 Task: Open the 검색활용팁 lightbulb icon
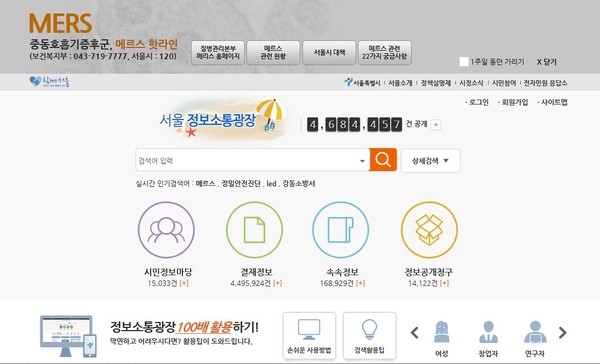[x=370, y=336]
